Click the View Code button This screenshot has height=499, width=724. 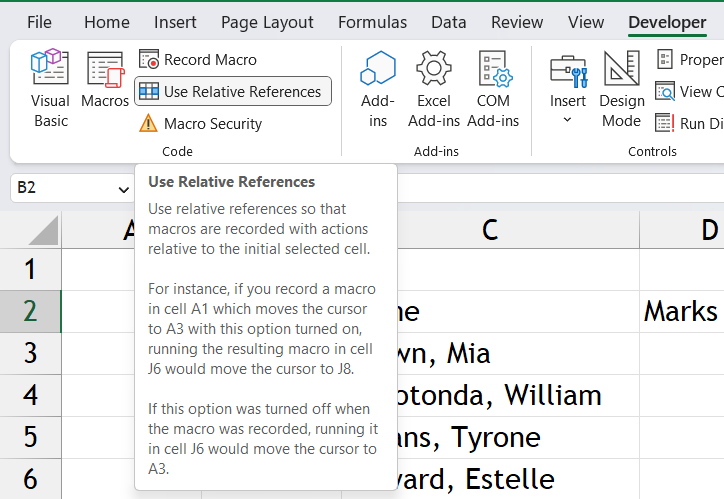point(689,91)
